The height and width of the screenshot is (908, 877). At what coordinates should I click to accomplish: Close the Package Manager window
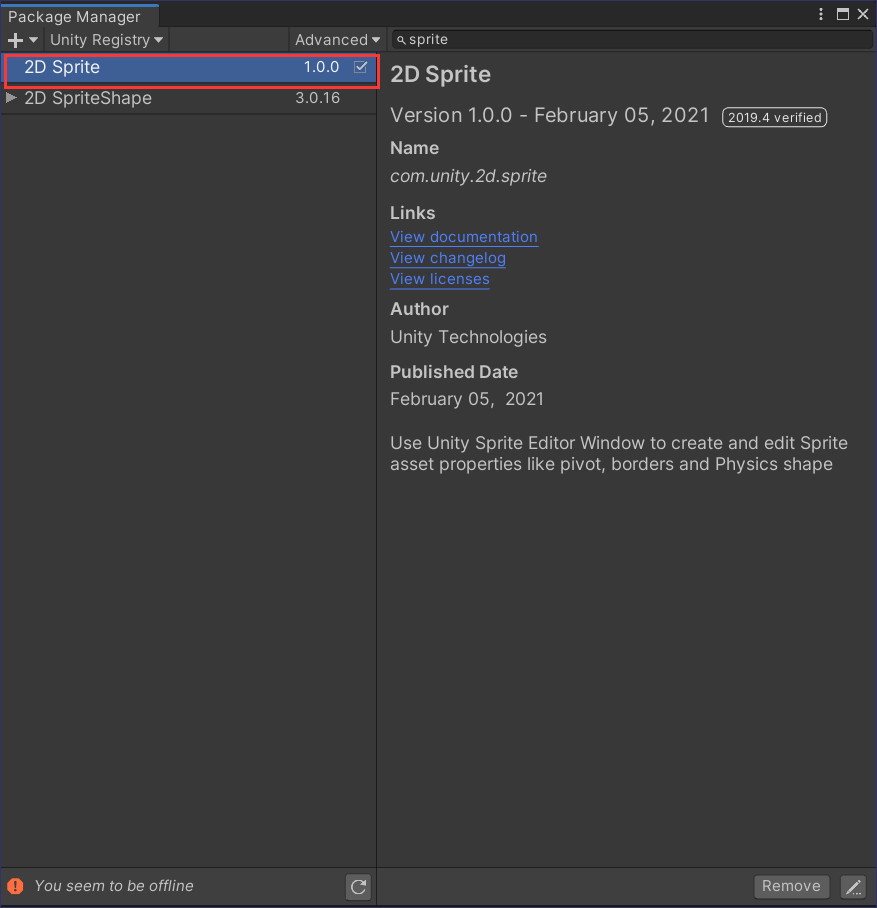[863, 14]
